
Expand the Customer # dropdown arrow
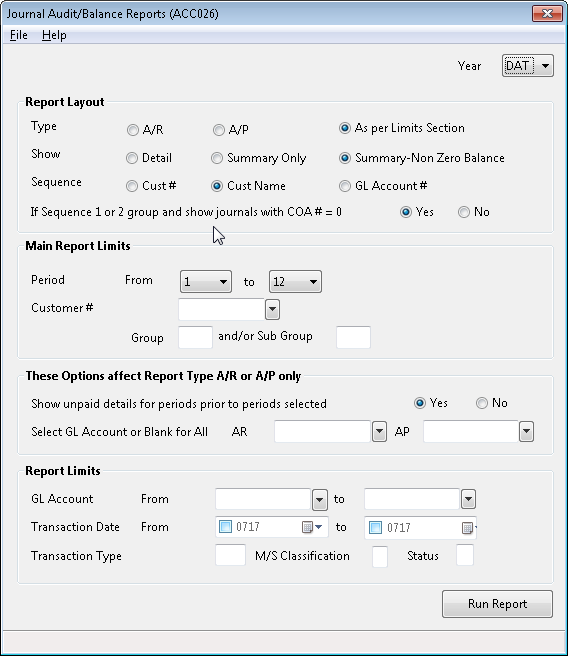click(x=272, y=310)
